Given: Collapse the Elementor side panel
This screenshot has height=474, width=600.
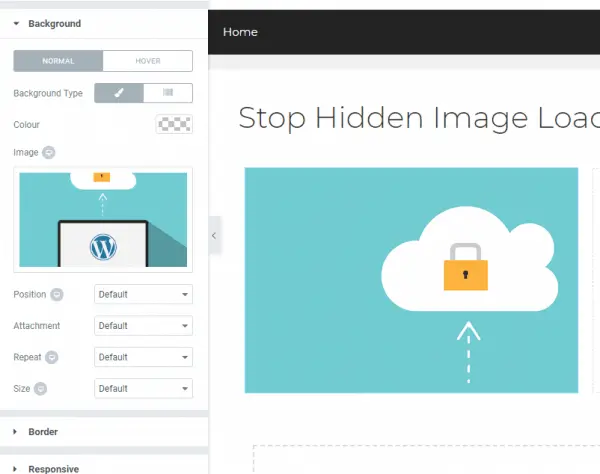Looking at the screenshot, I should click(214, 236).
